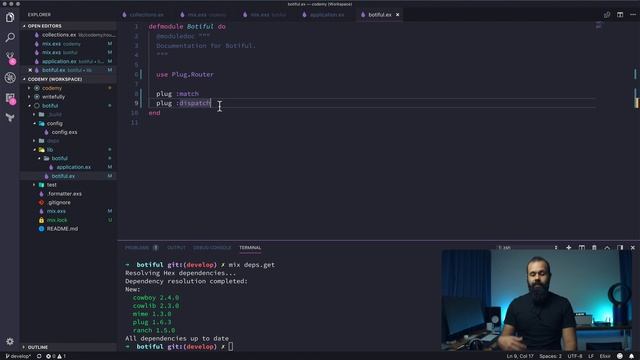Click 'defmodule Botiful do' in the editor
This screenshot has height=360, width=640.
click(x=187, y=27)
